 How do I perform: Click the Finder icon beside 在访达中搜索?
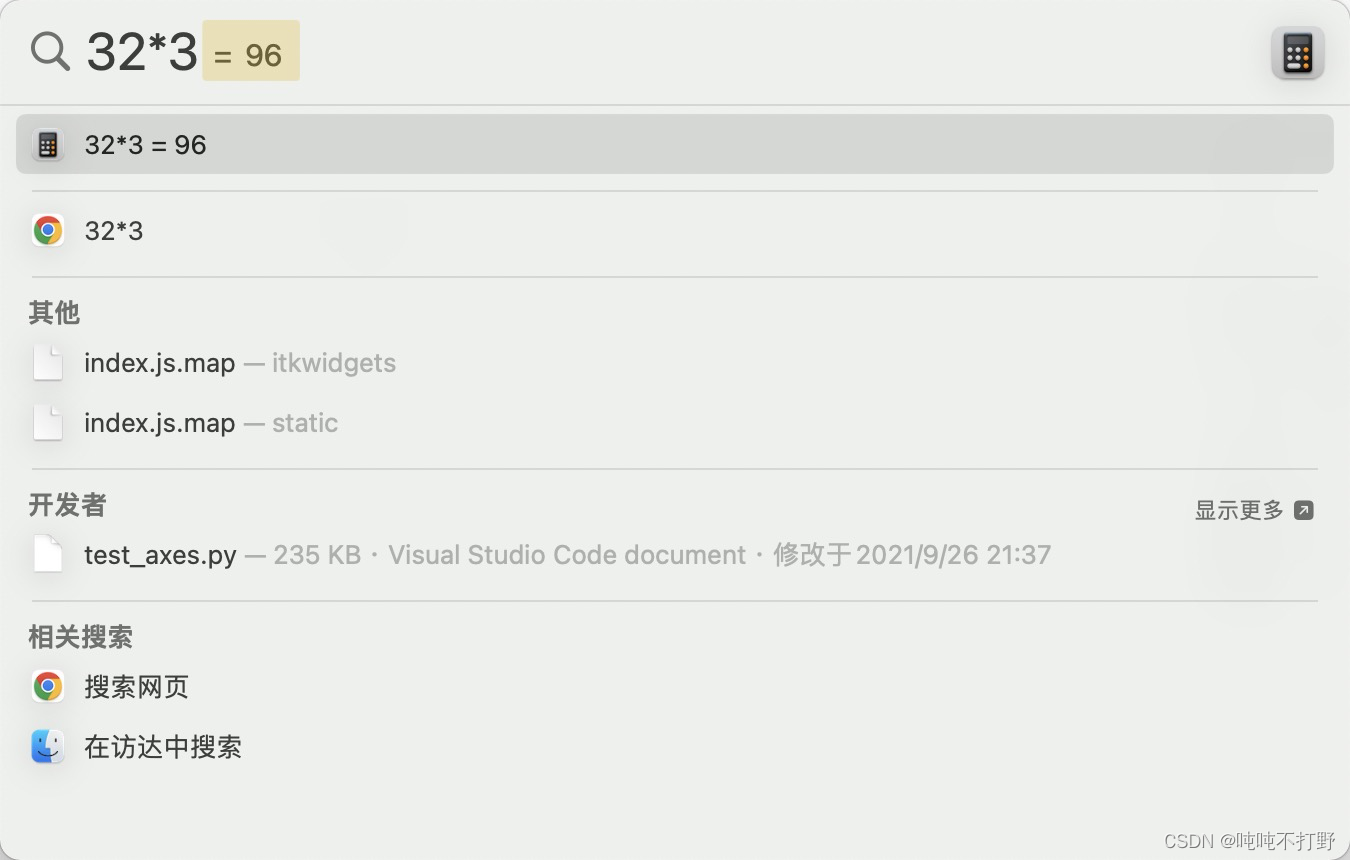click(x=48, y=747)
